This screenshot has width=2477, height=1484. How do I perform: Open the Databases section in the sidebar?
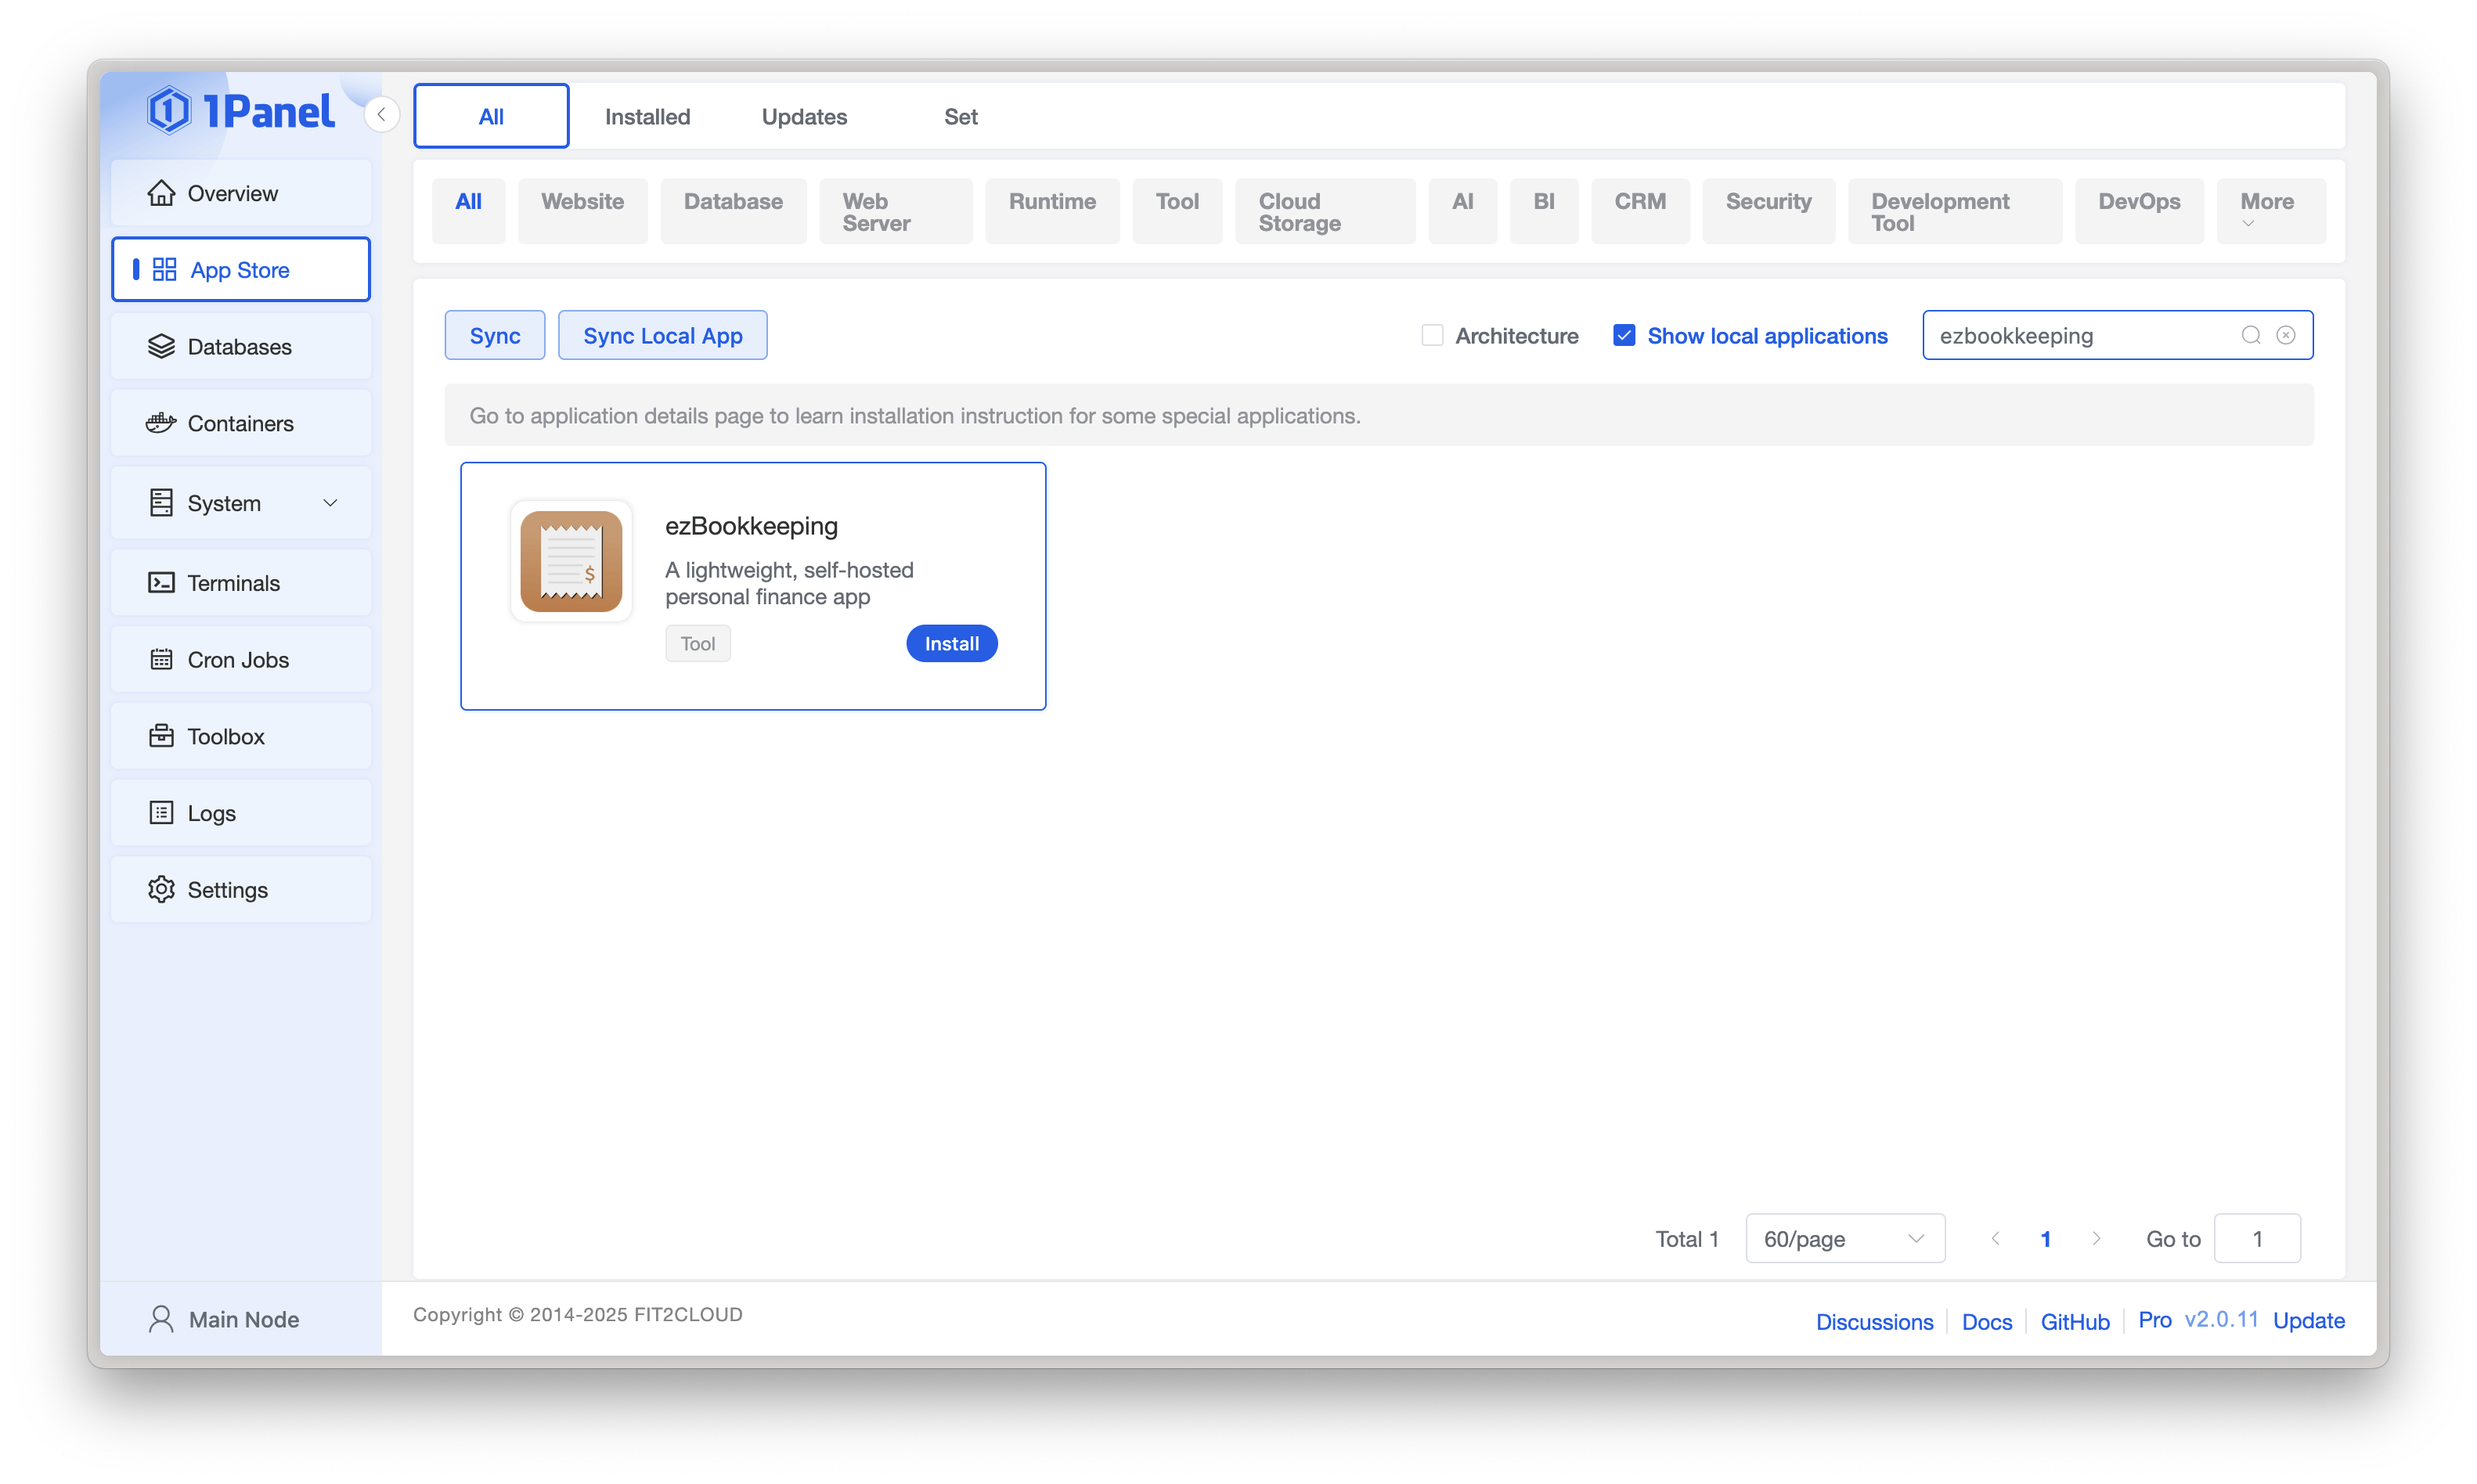point(240,346)
